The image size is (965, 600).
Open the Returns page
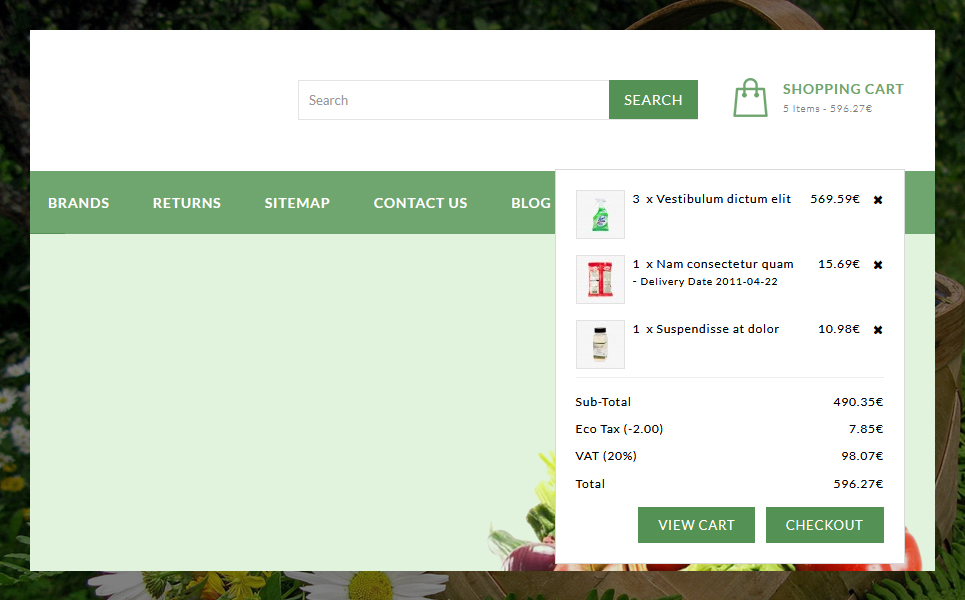187,203
